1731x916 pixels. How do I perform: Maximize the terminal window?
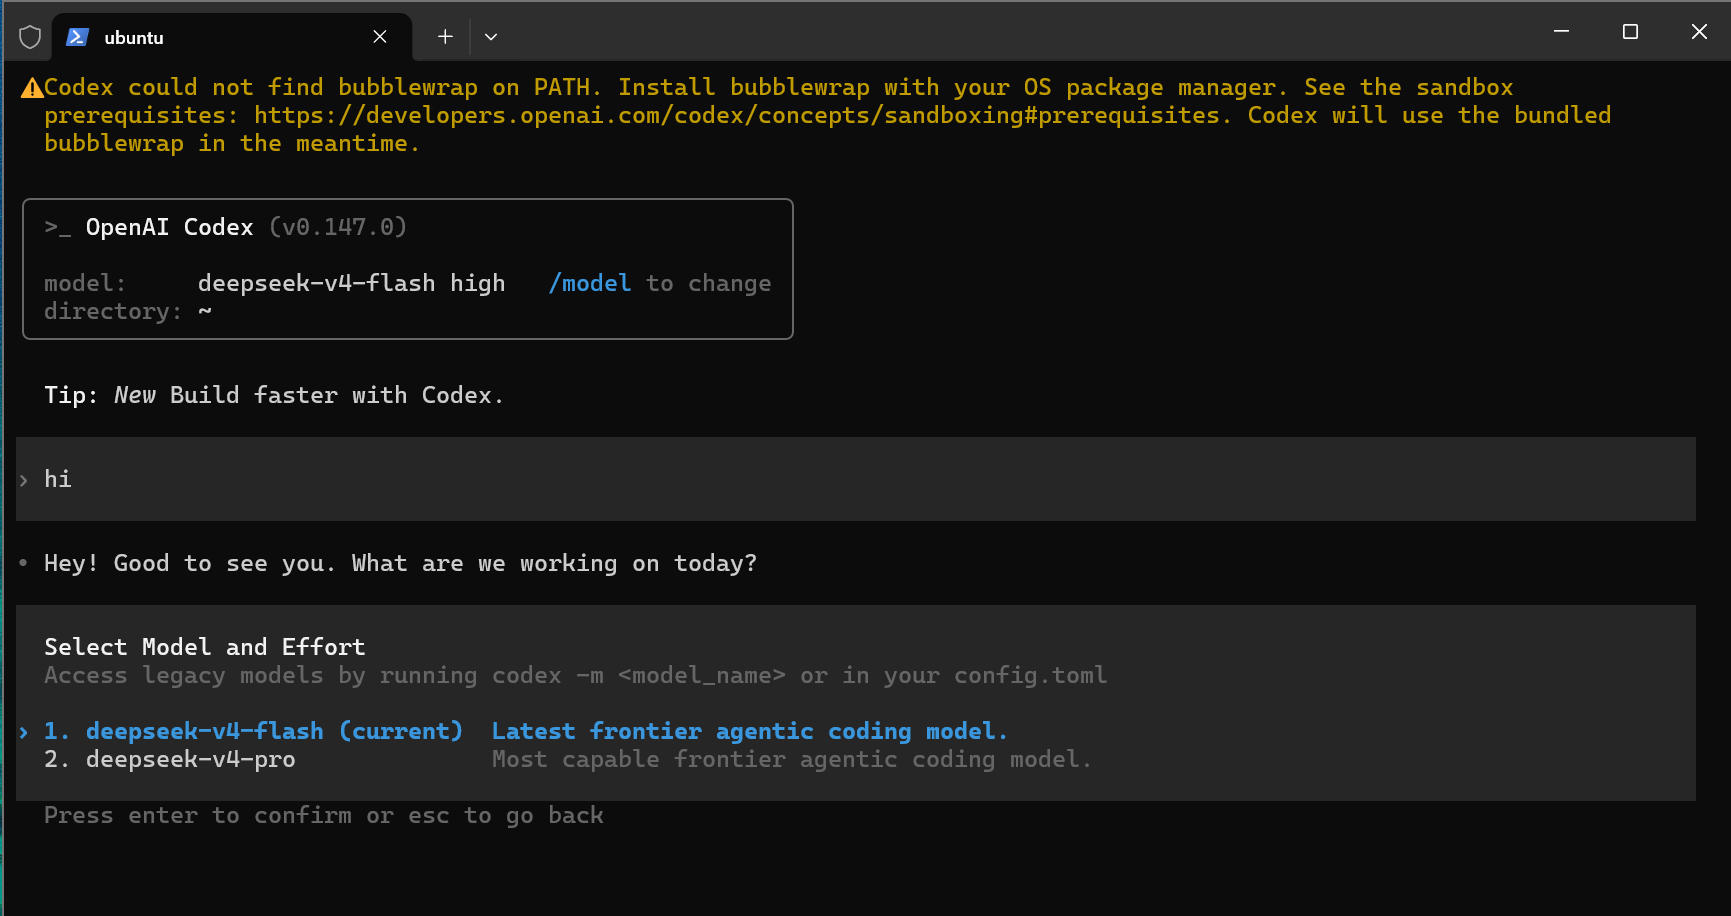pos(1630,32)
